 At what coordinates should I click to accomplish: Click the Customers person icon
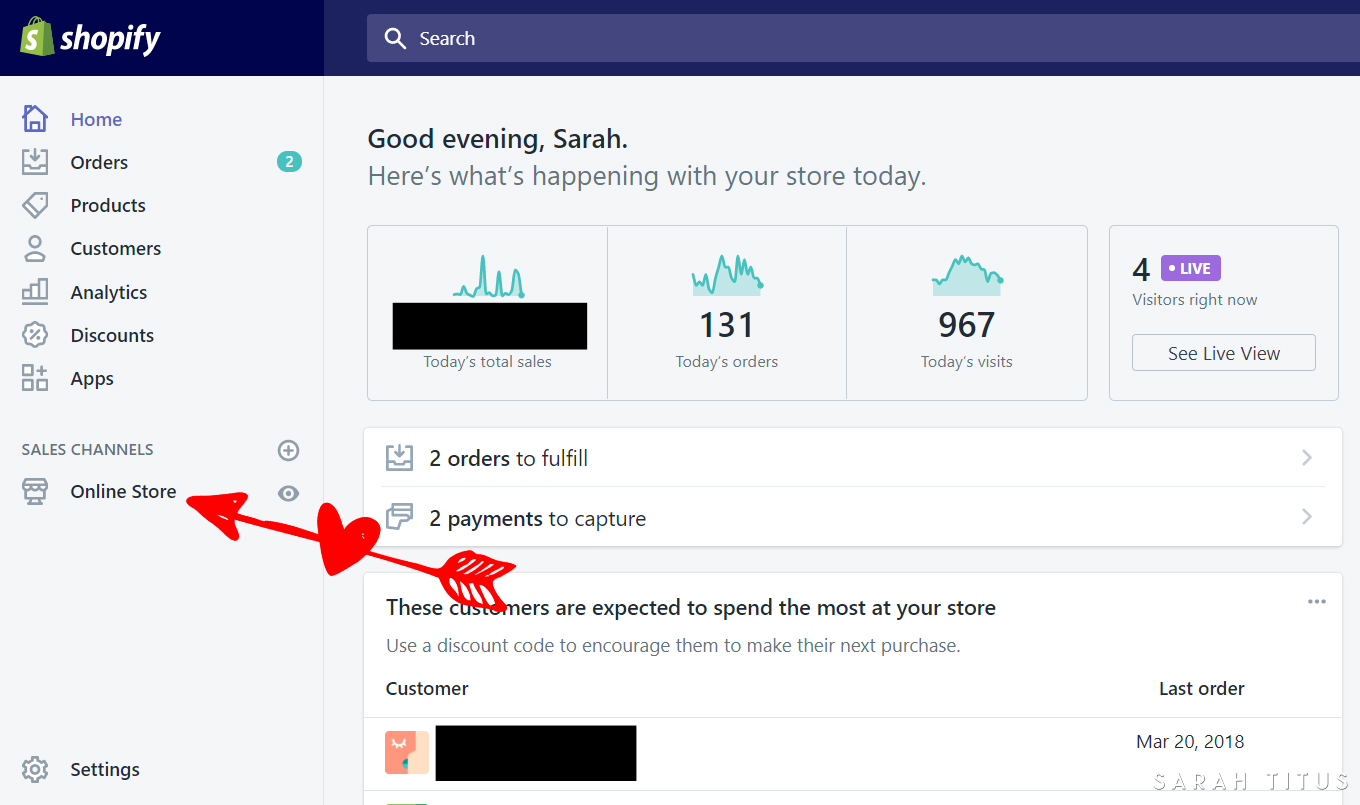(35, 248)
